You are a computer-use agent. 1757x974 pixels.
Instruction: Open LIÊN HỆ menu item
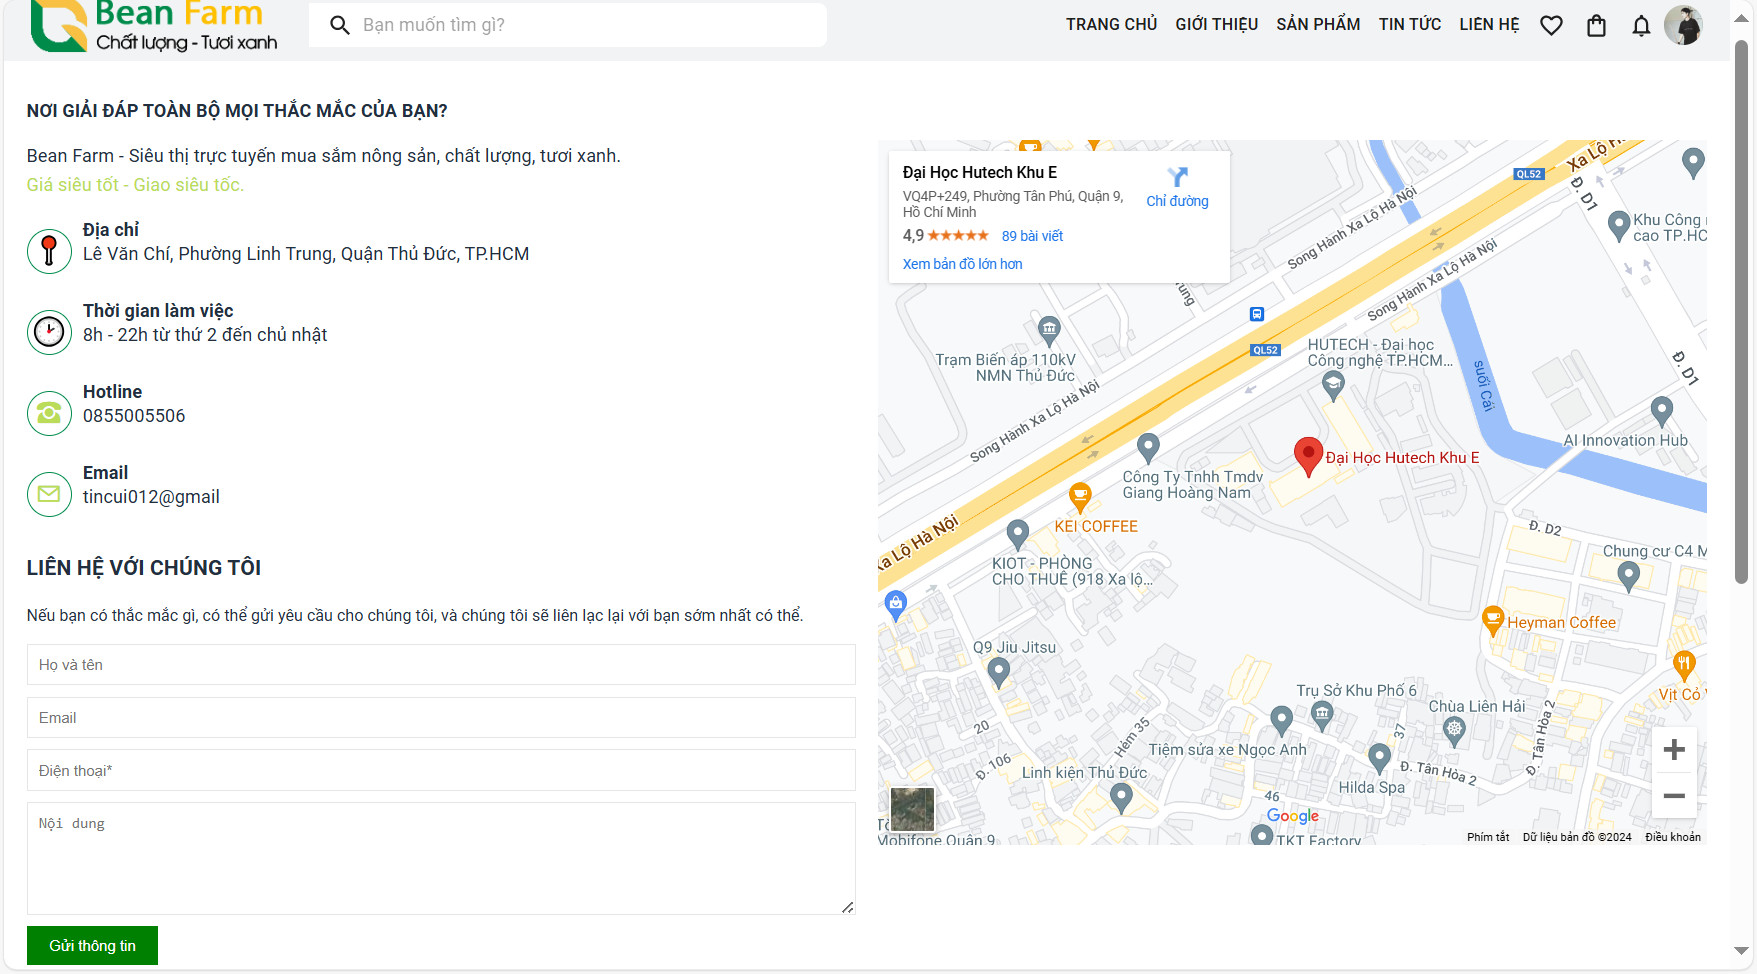[x=1489, y=25]
